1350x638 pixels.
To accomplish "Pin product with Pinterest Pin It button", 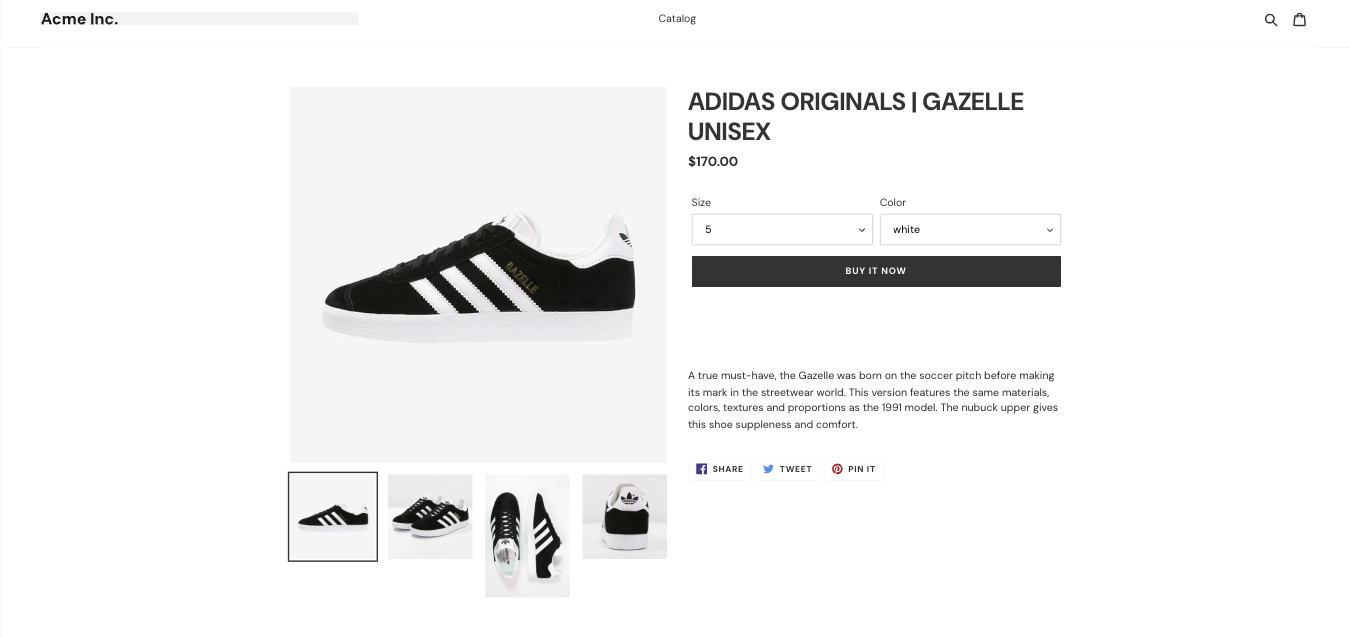I will [x=853, y=469].
